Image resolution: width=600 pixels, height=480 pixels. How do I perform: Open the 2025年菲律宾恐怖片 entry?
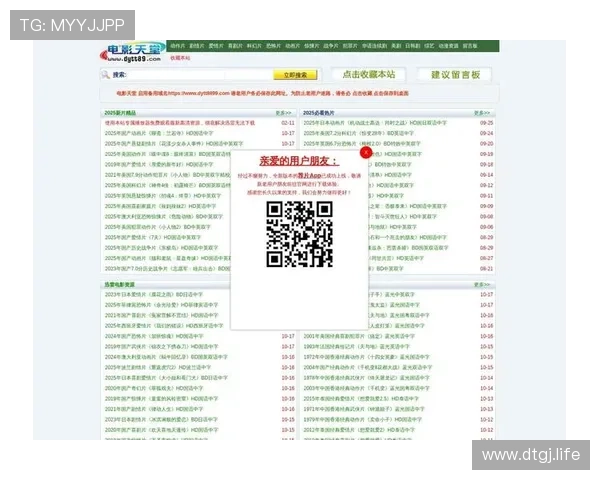pyautogui.click(x=161, y=305)
